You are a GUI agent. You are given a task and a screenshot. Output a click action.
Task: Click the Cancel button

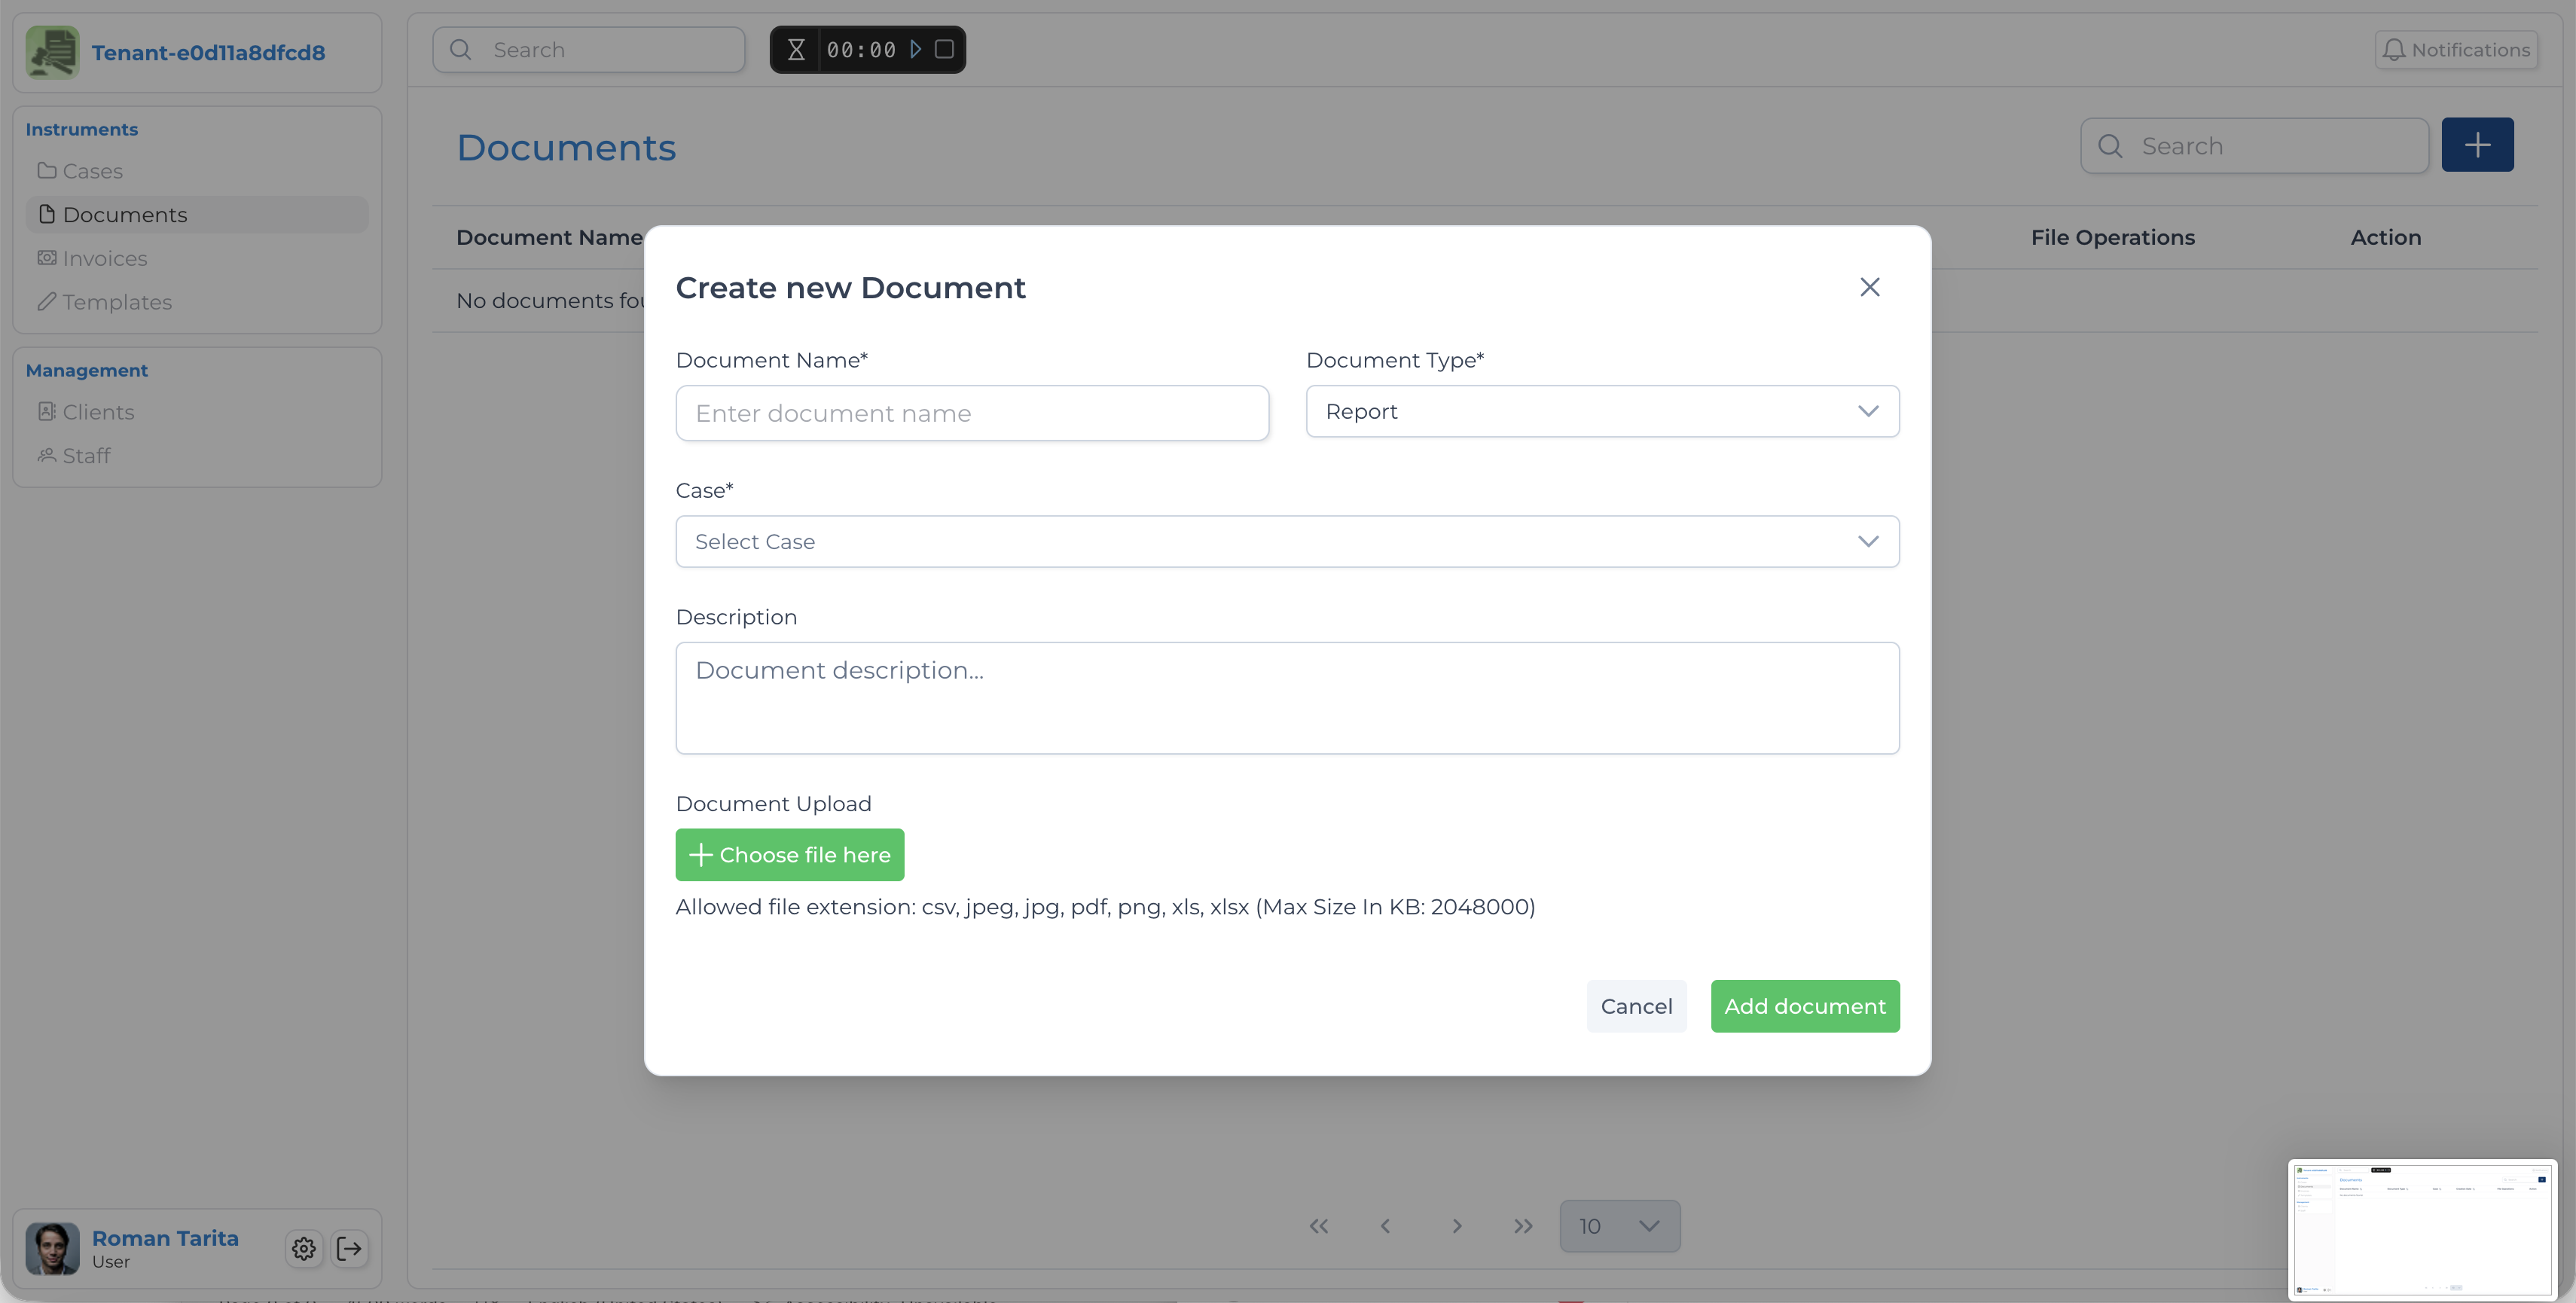click(x=1636, y=1006)
